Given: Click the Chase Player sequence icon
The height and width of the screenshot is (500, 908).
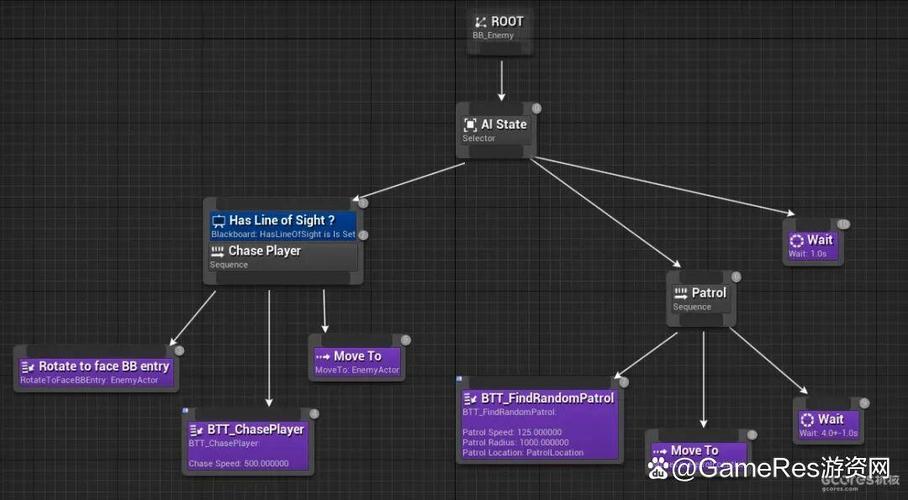Looking at the screenshot, I should (x=218, y=251).
